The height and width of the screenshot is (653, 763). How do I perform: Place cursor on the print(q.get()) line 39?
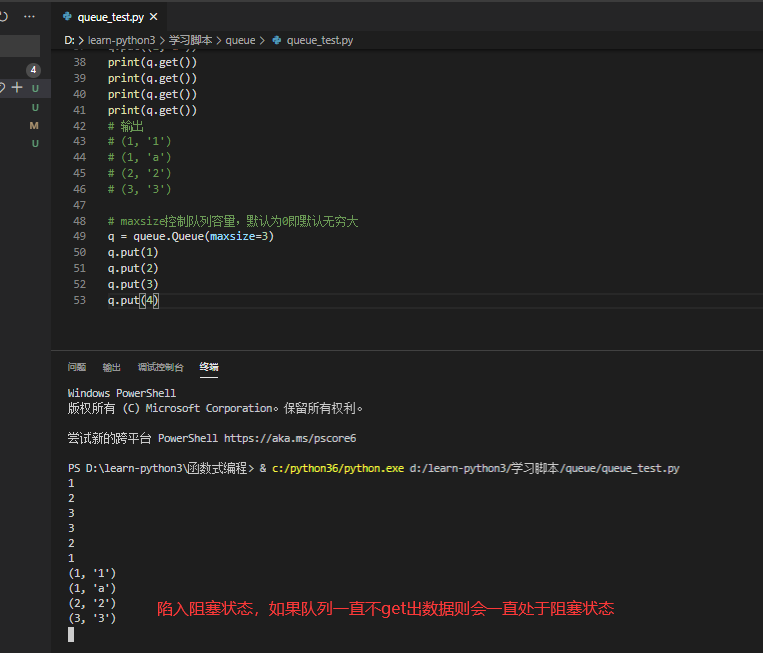[x=152, y=78]
